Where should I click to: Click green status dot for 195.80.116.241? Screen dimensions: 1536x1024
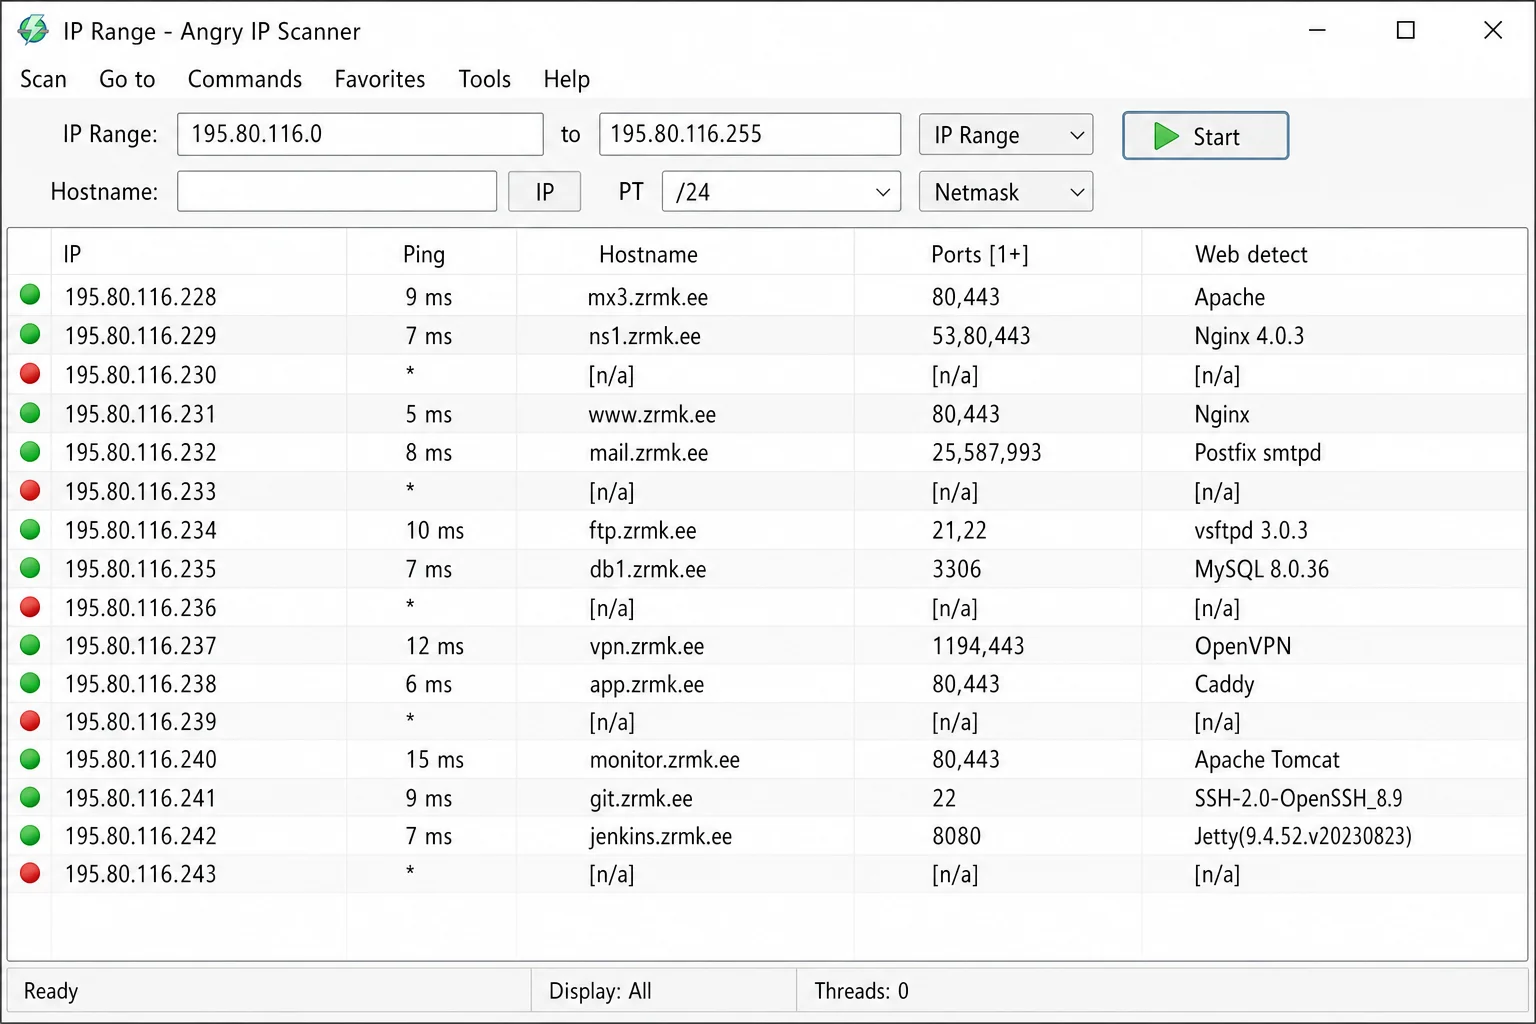(x=30, y=797)
